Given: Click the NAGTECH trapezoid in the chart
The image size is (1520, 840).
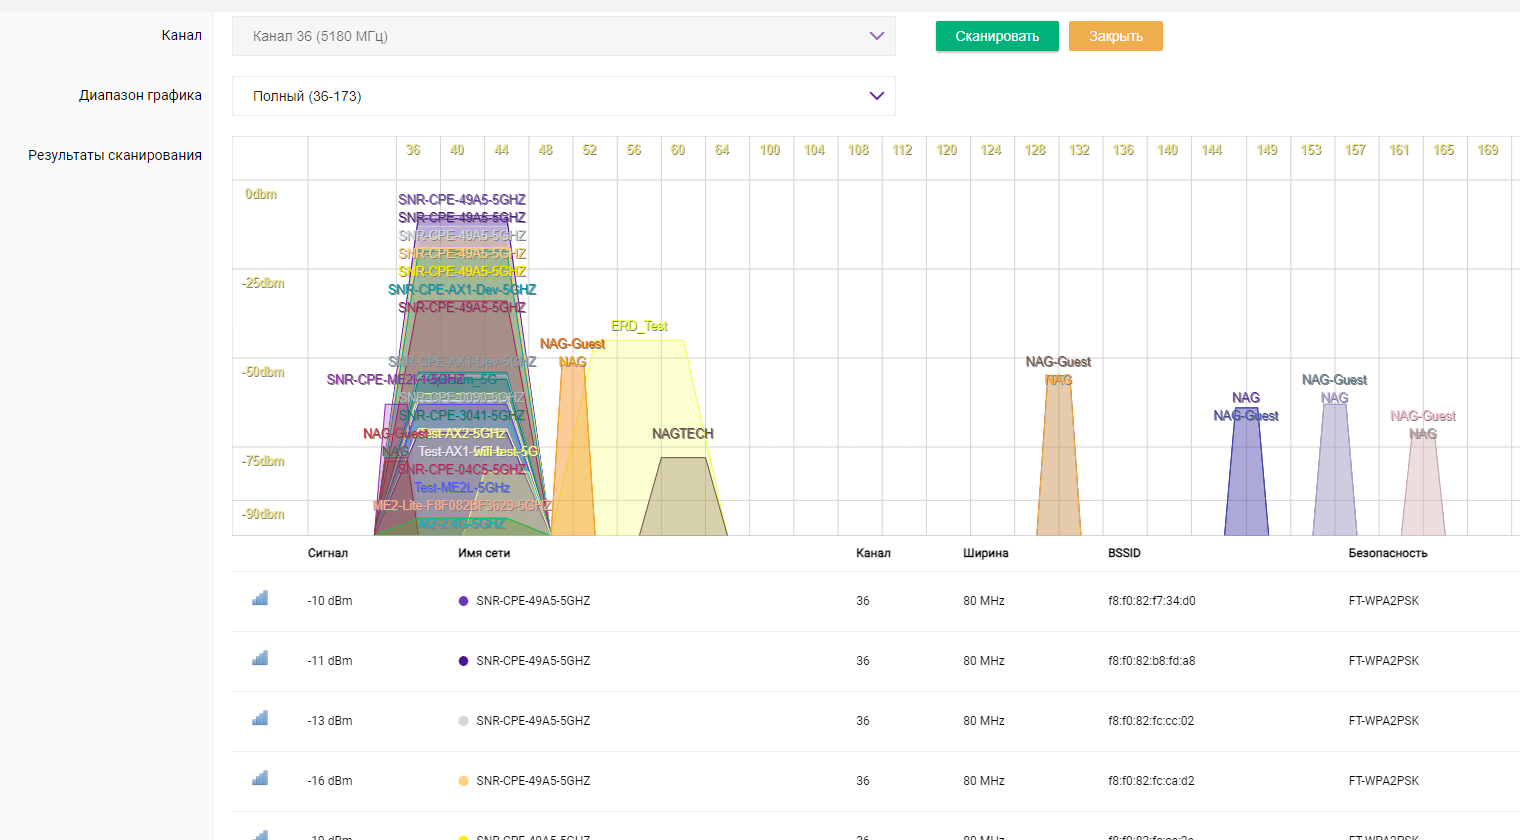Looking at the screenshot, I should [x=683, y=498].
